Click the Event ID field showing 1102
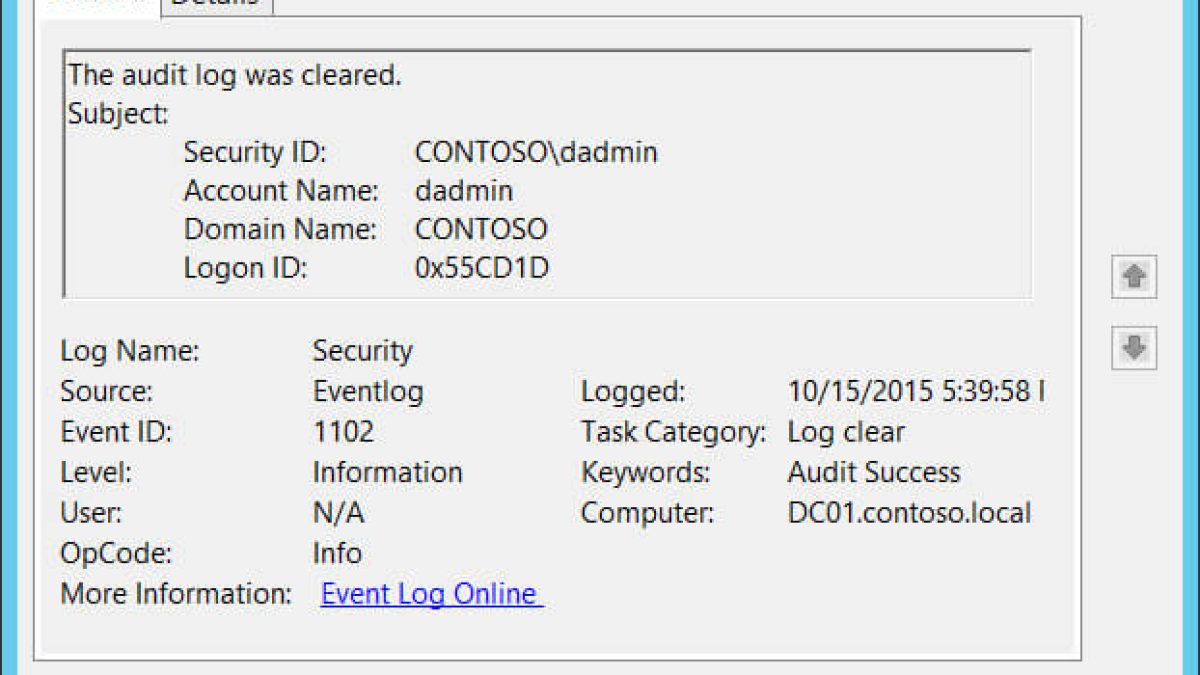 coord(343,432)
